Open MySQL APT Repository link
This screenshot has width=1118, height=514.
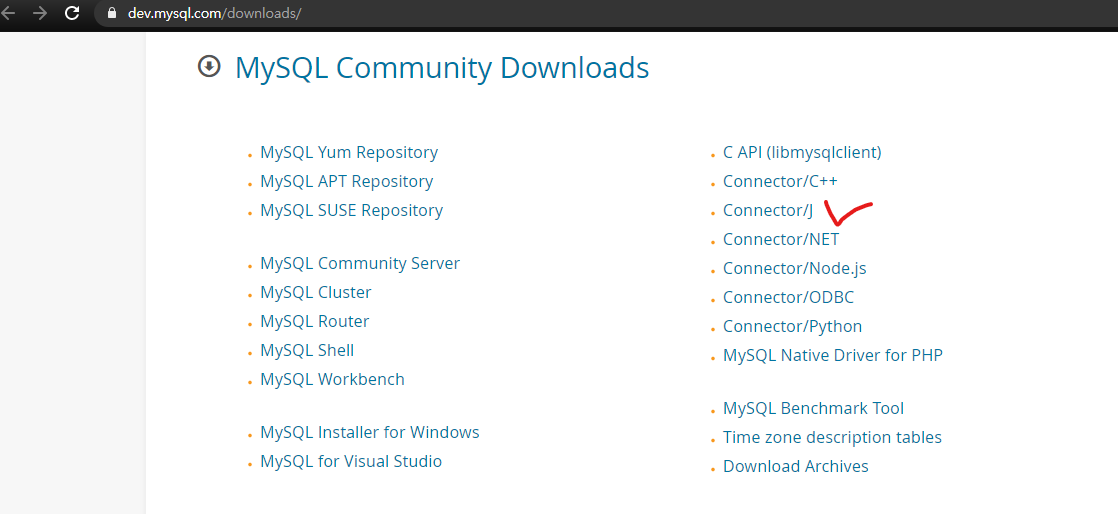347,182
